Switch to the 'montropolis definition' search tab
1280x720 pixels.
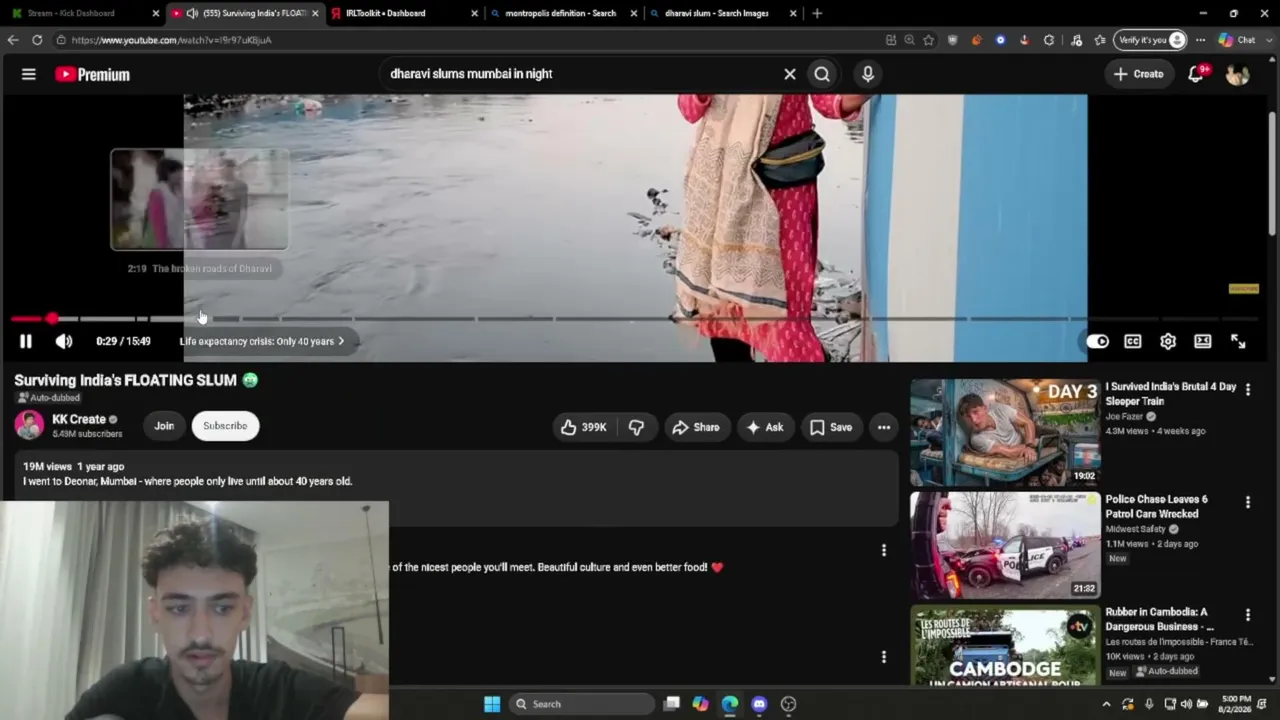565,13
